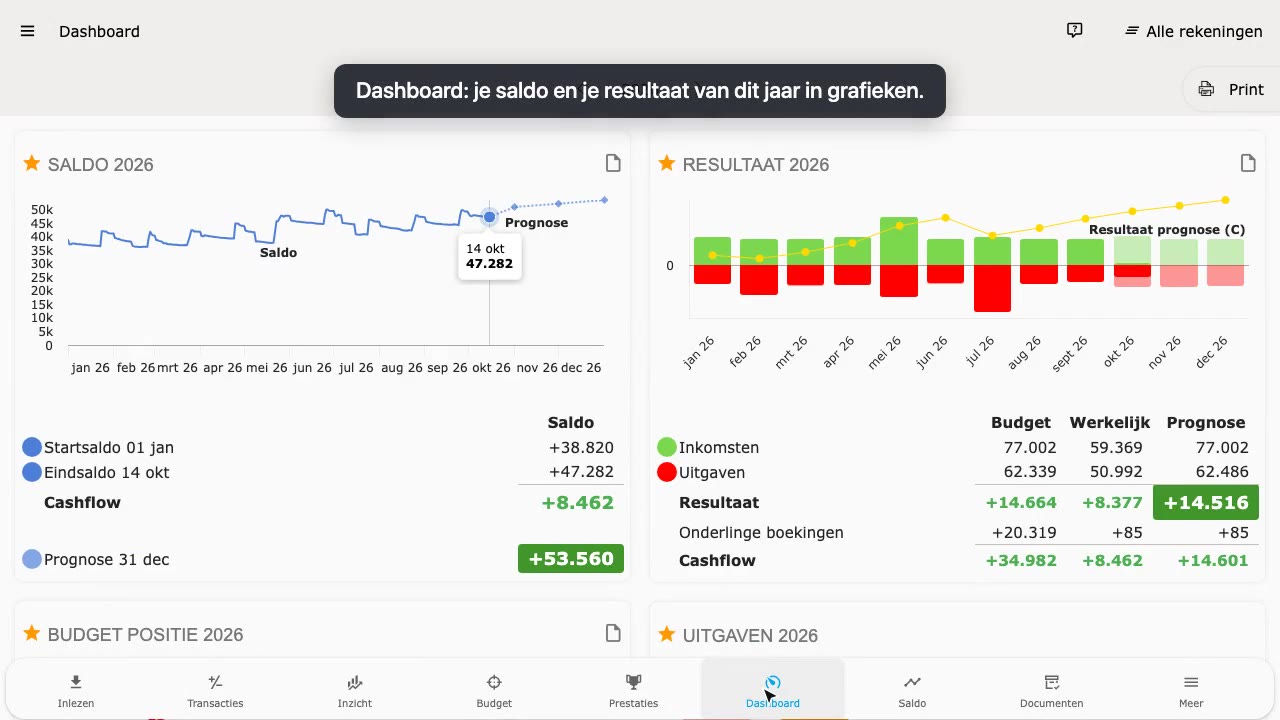Click the +53.560 prognose value badge
The image size is (1280, 720).
coord(571,558)
